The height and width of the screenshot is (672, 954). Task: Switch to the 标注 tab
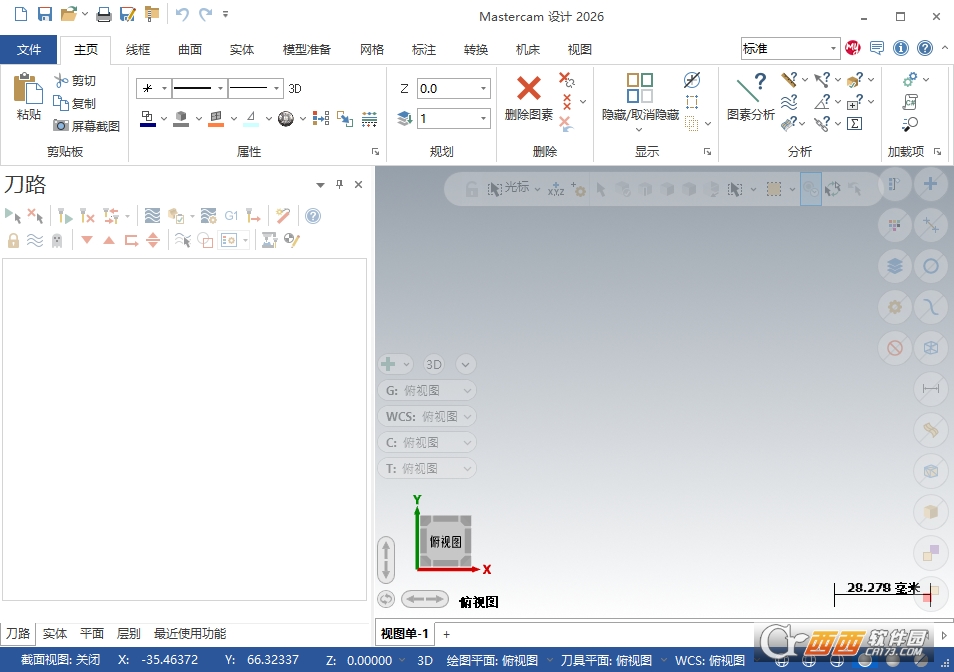click(x=423, y=49)
